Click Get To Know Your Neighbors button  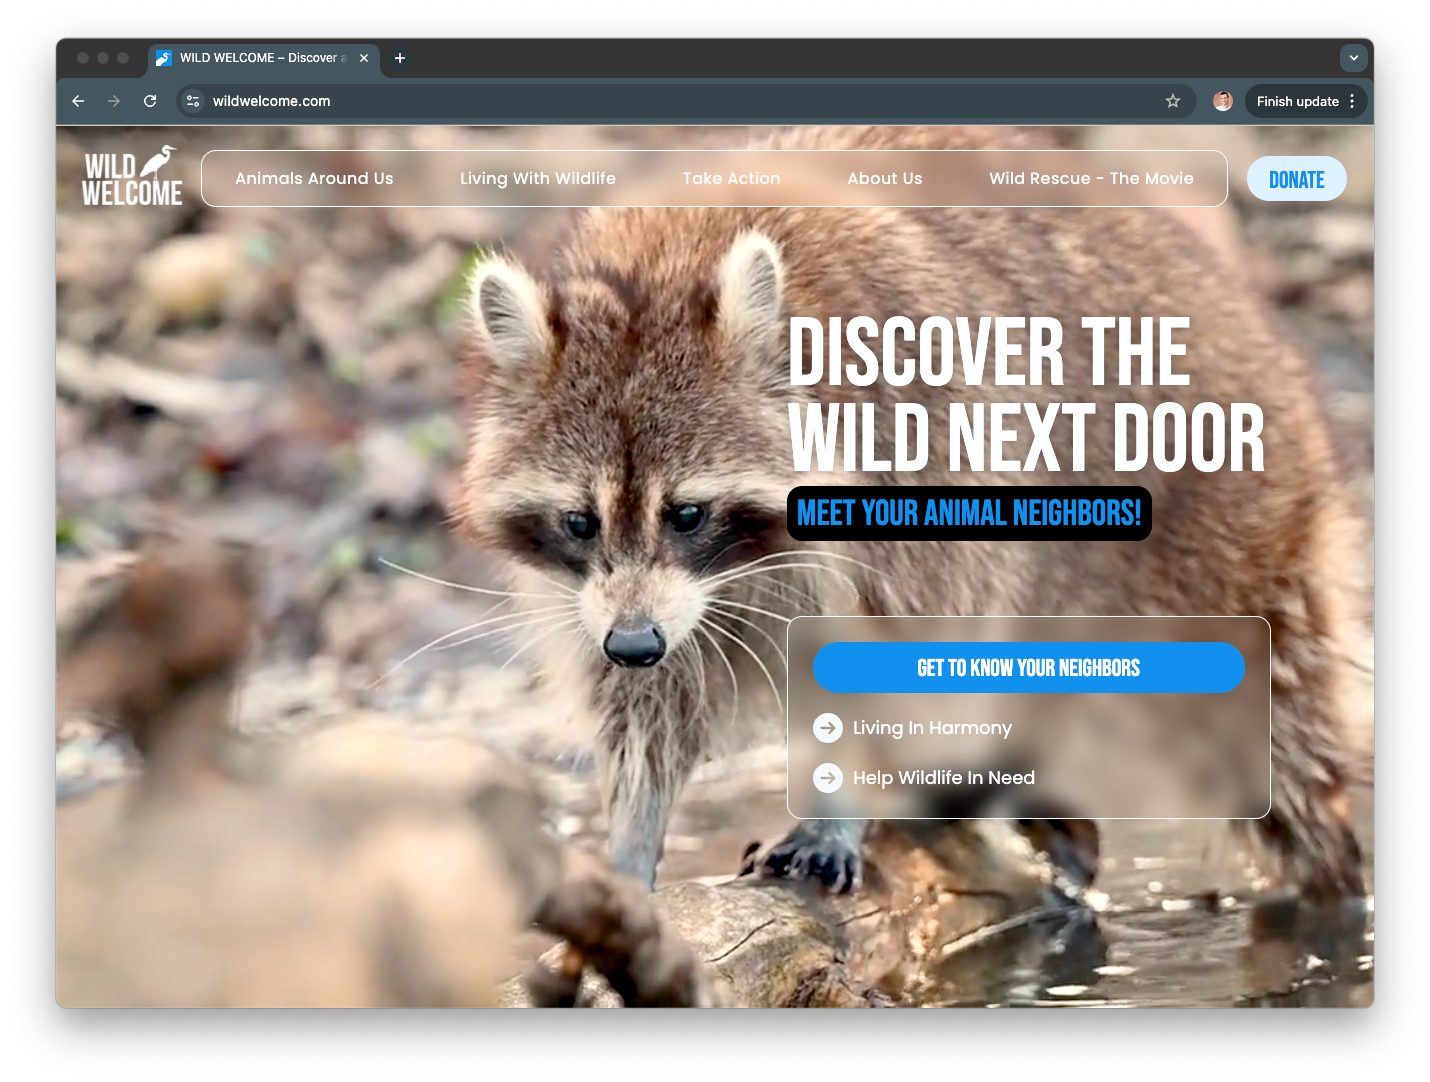pos(1029,668)
